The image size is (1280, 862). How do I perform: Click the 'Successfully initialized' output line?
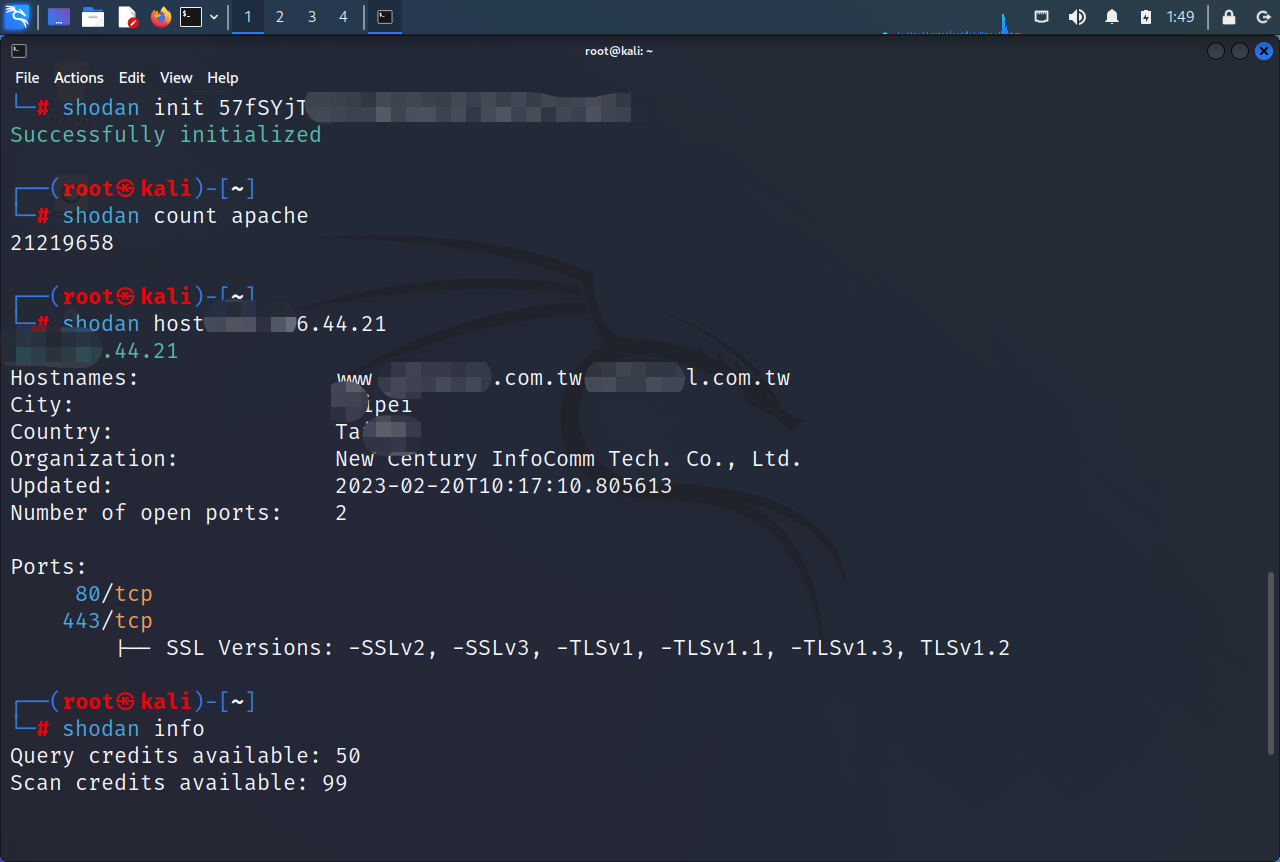166,135
